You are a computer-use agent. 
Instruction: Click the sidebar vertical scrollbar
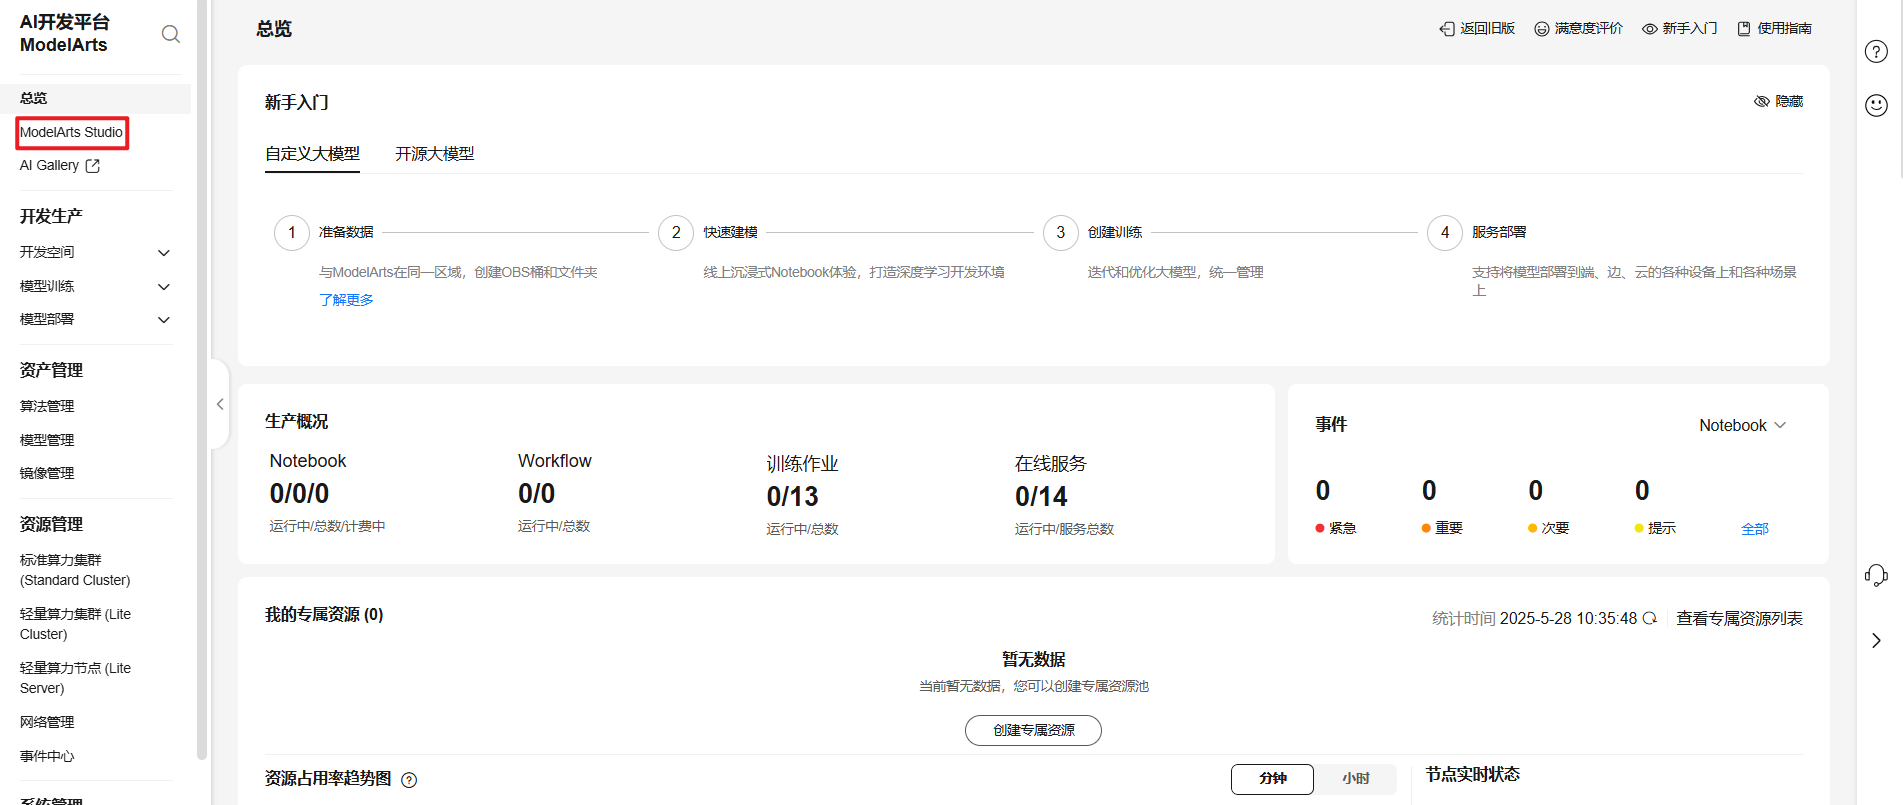pyautogui.click(x=202, y=380)
